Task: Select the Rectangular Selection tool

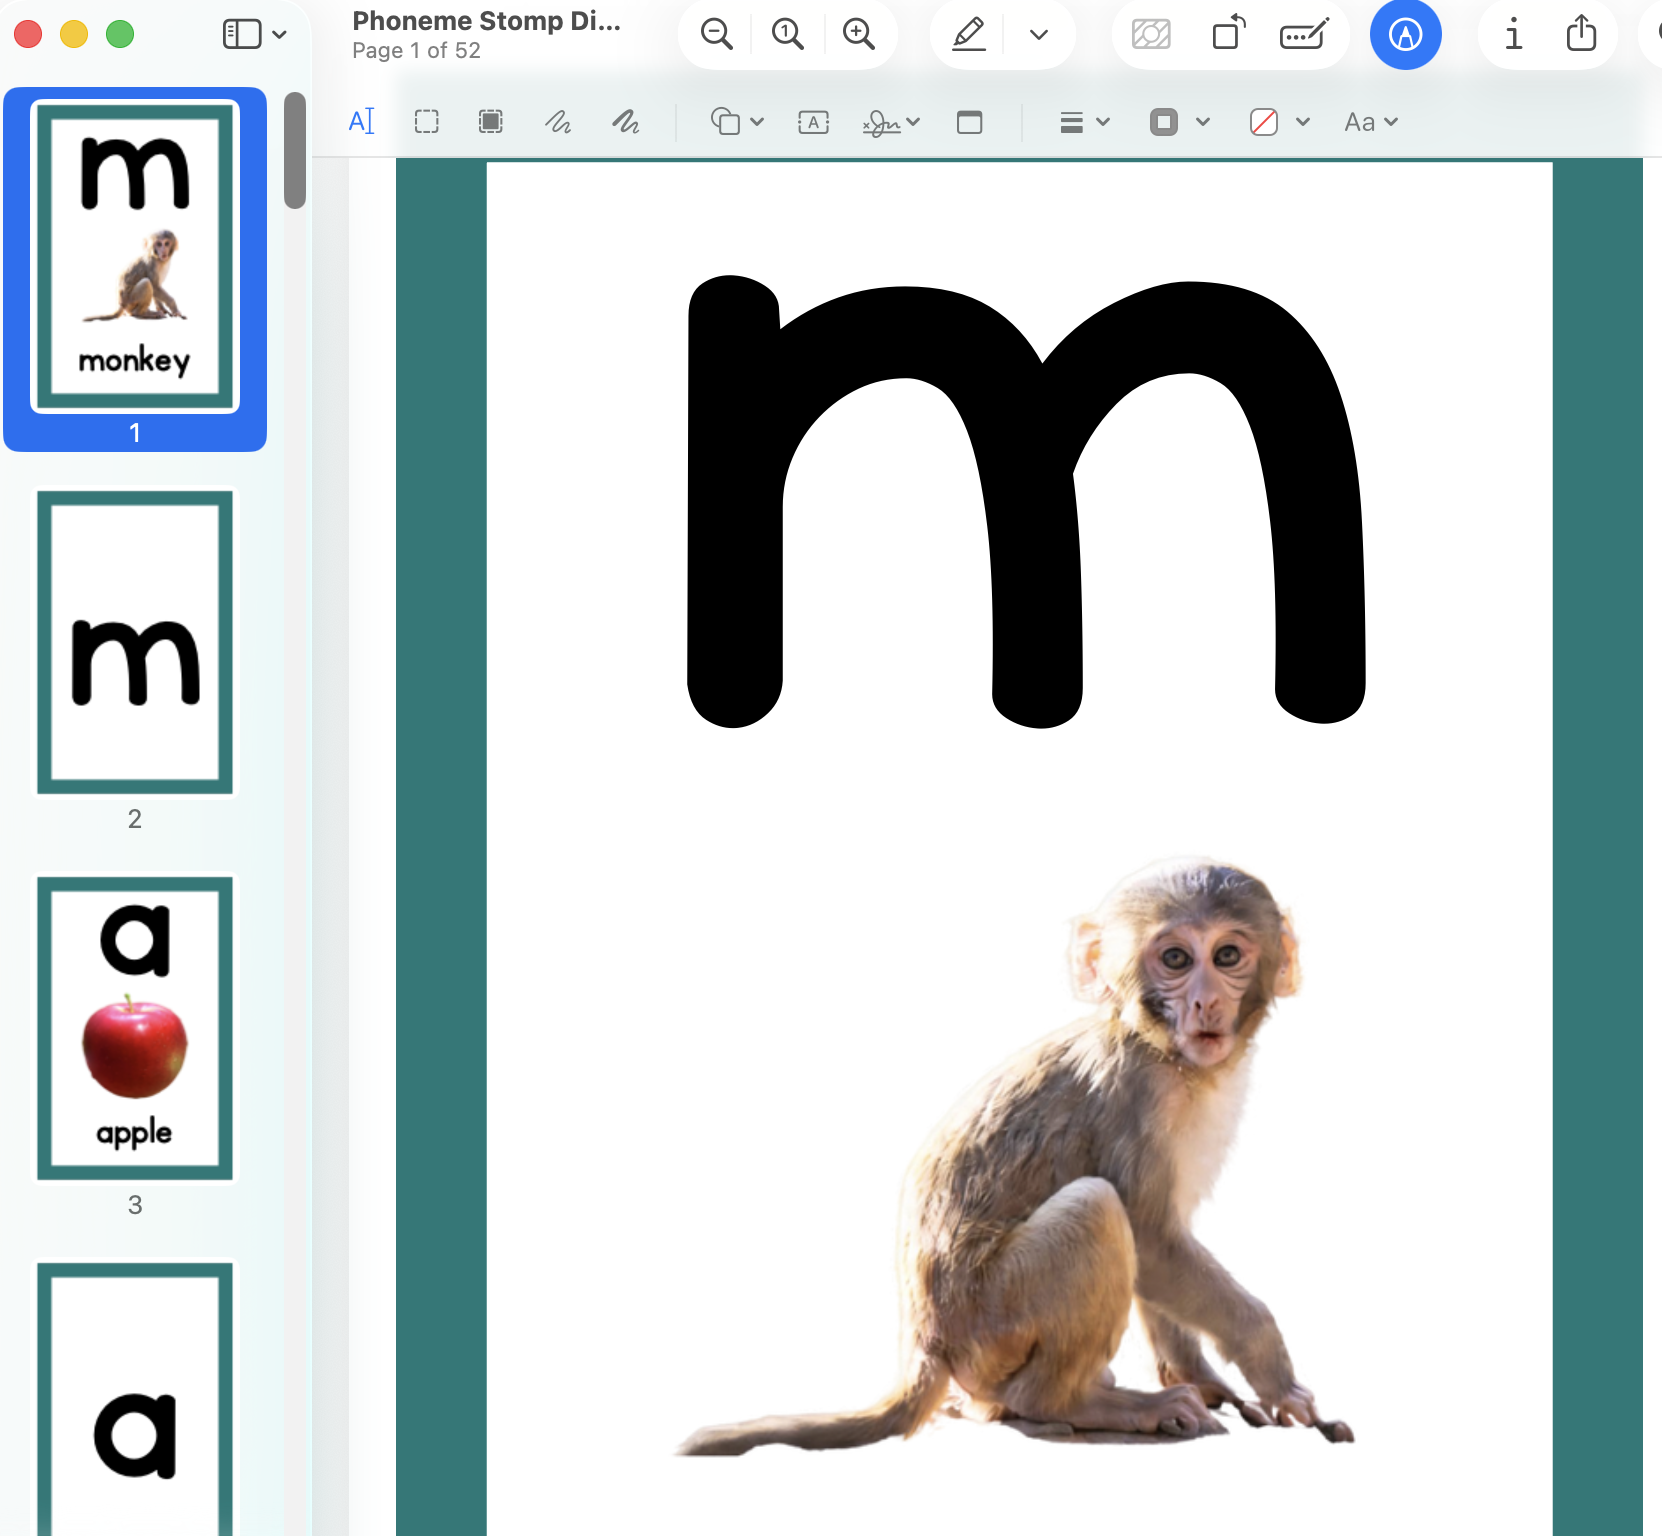Action: coord(427,122)
